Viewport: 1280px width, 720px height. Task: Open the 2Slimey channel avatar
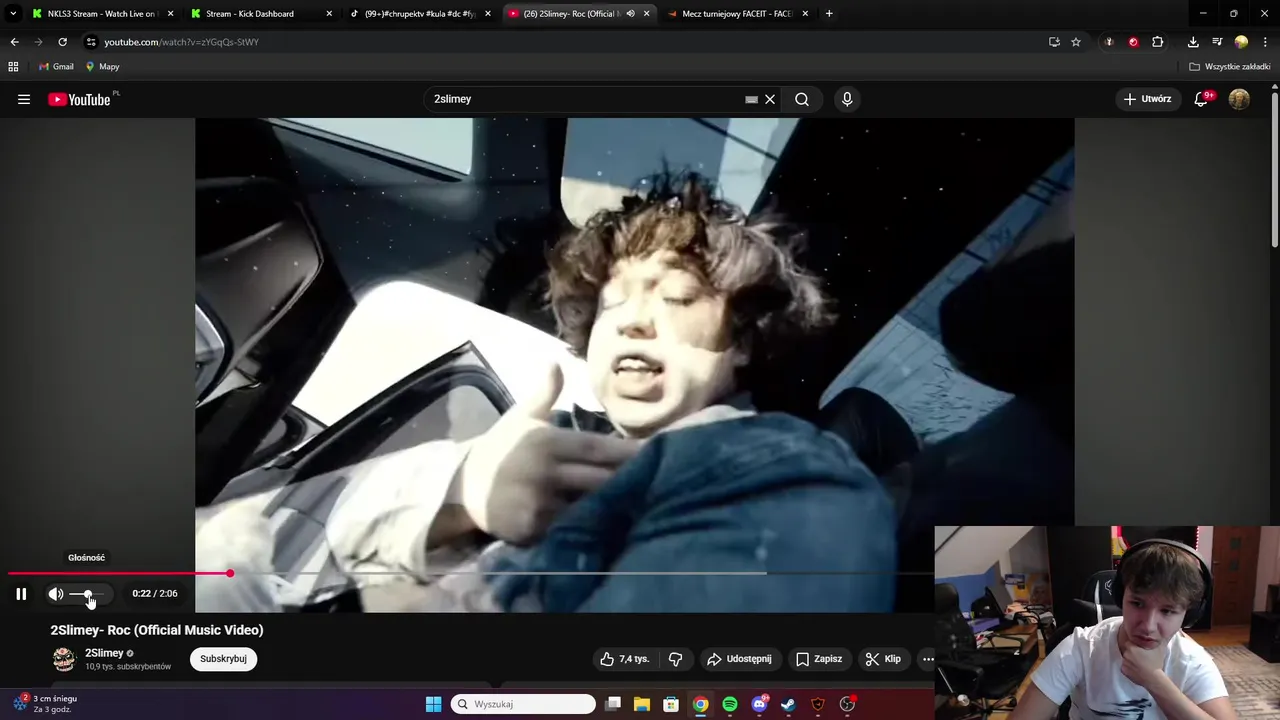pos(64,659)
